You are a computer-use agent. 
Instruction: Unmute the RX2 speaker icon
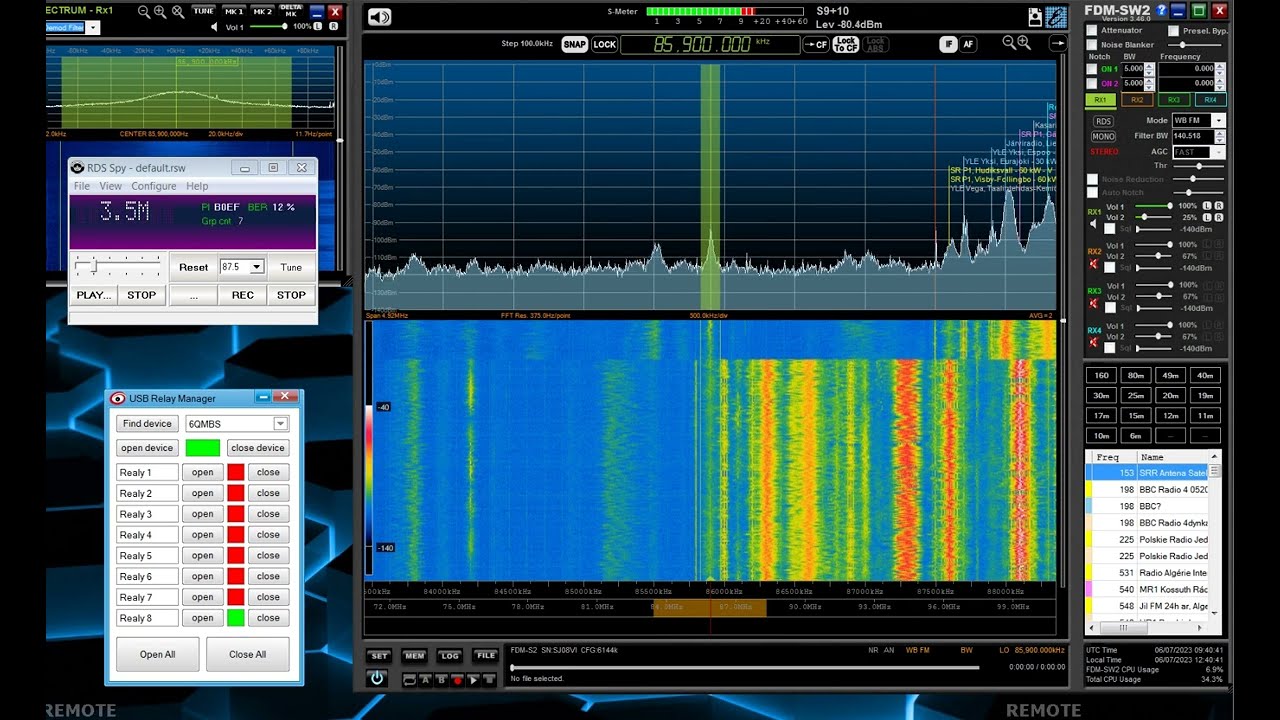(x=1094, y=264)
